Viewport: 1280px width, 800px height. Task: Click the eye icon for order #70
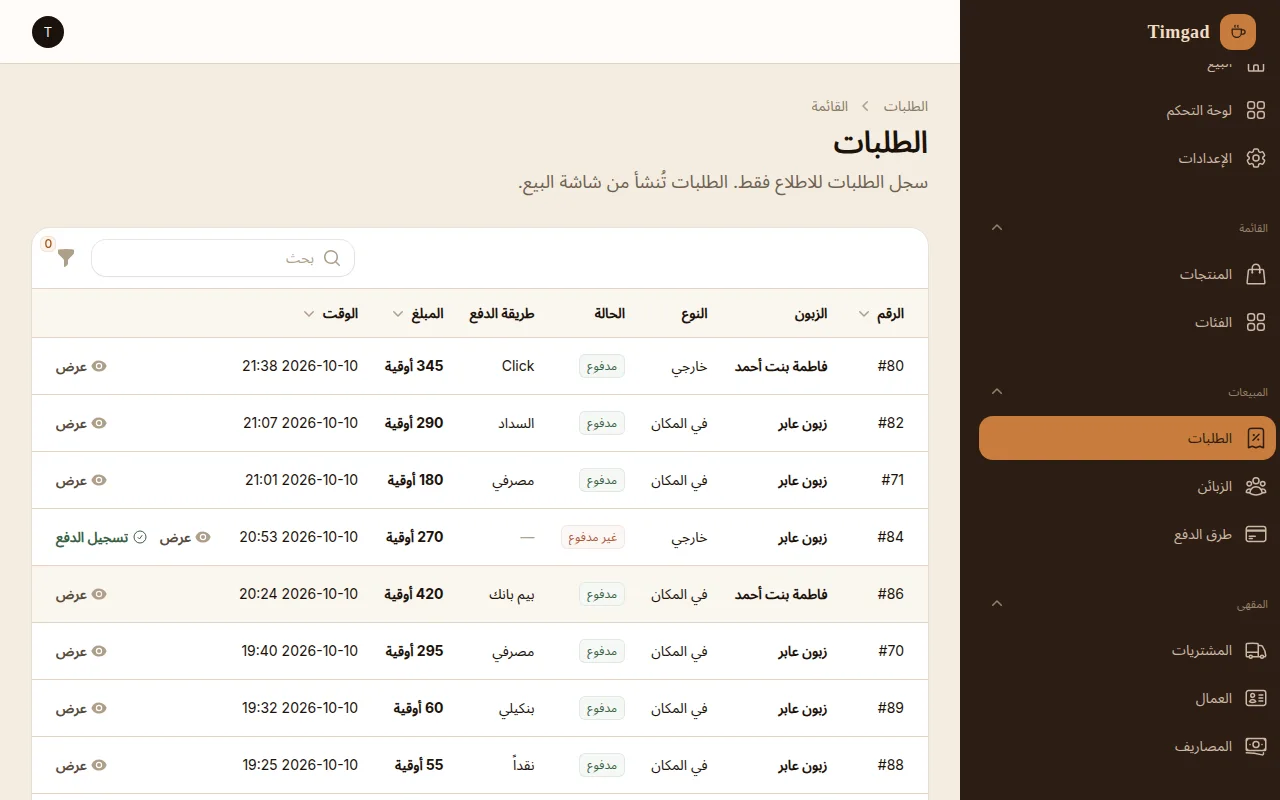pyautogui.click(x=99, y=651)
